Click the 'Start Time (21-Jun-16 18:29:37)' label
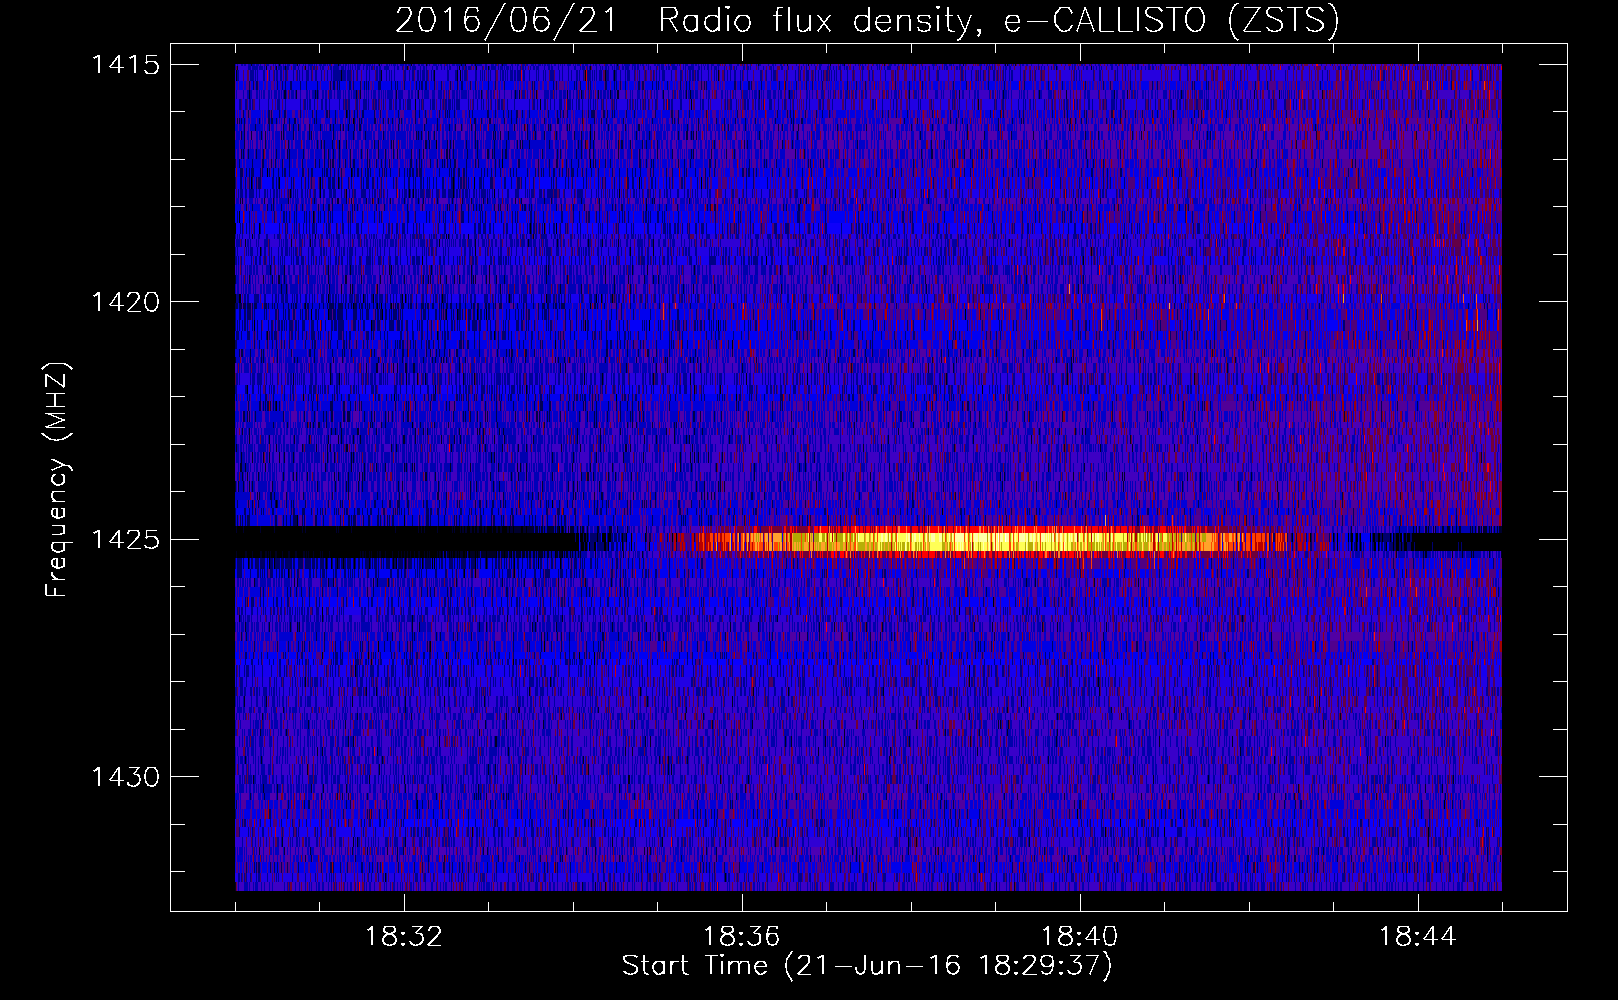This screenshot has width=1618, height=1000. tap(867, 966)
